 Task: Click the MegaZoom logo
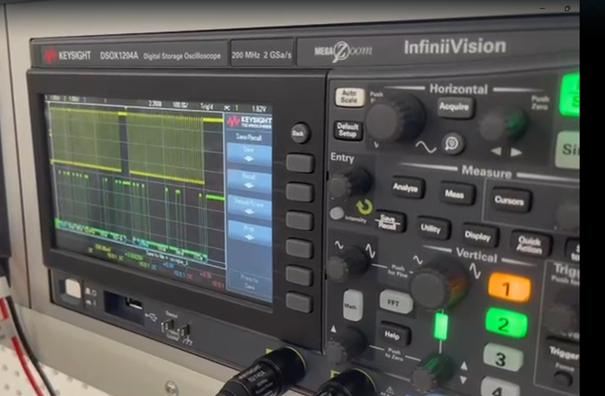click(343, 51)
